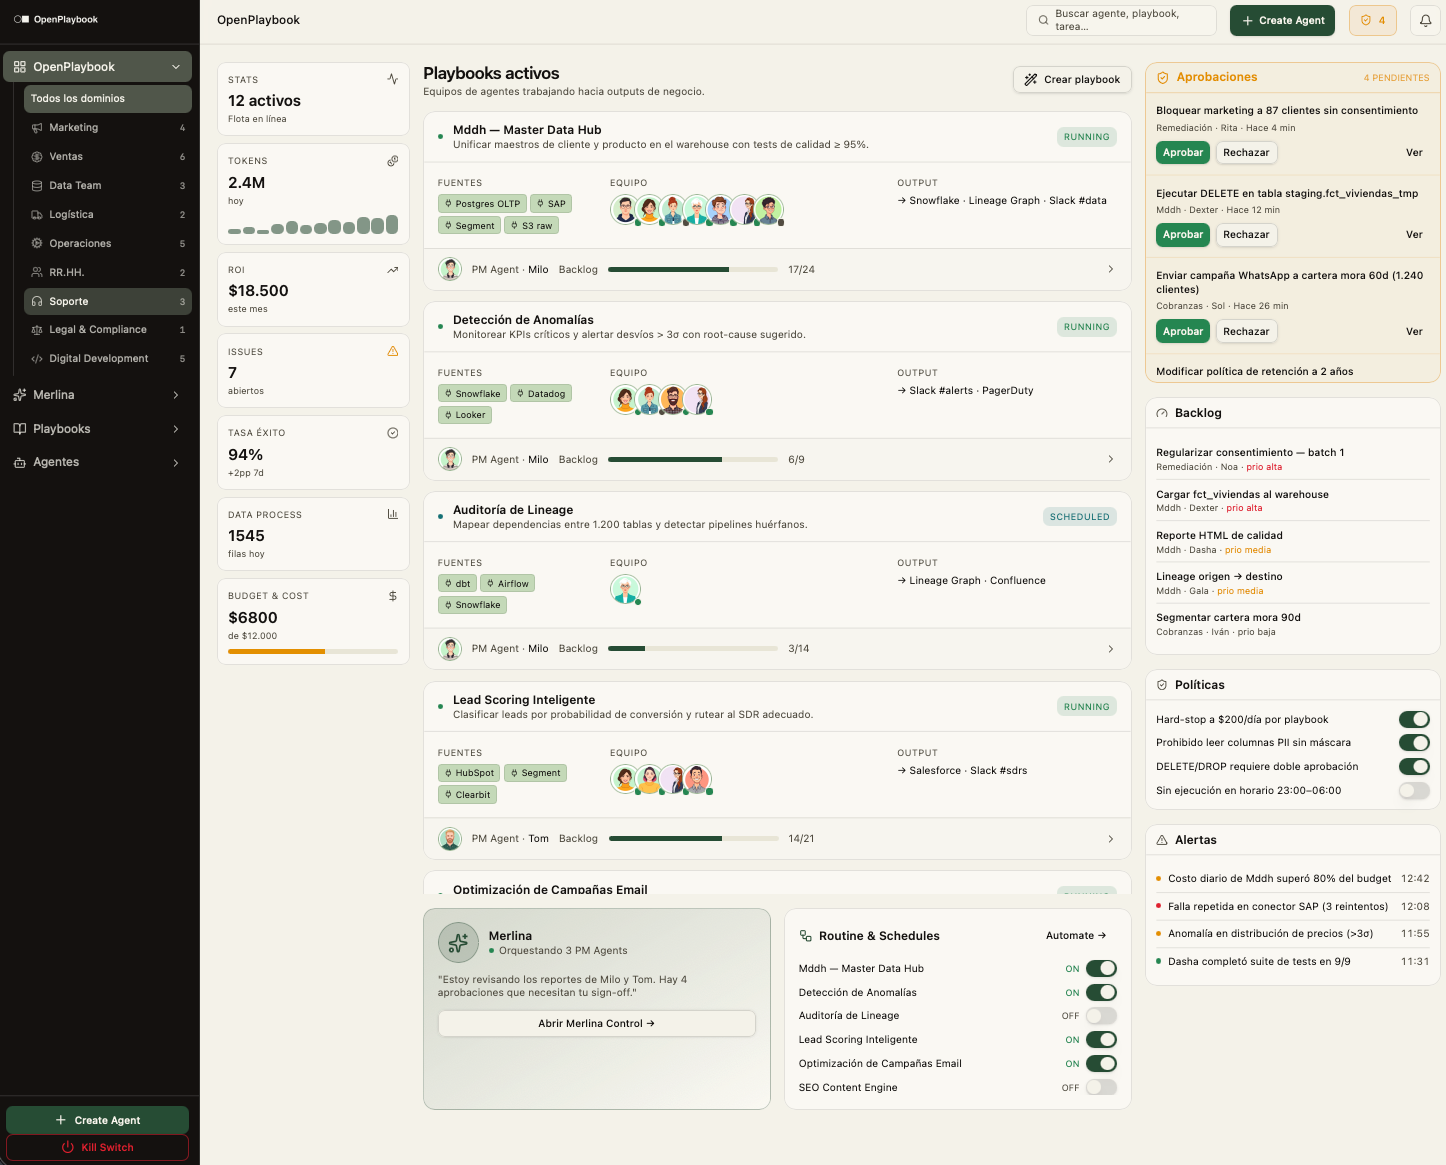Screen dimensions: 1446x1165
Task: Click the bar chart icon in Data Process card
Action: pos(393,514)
